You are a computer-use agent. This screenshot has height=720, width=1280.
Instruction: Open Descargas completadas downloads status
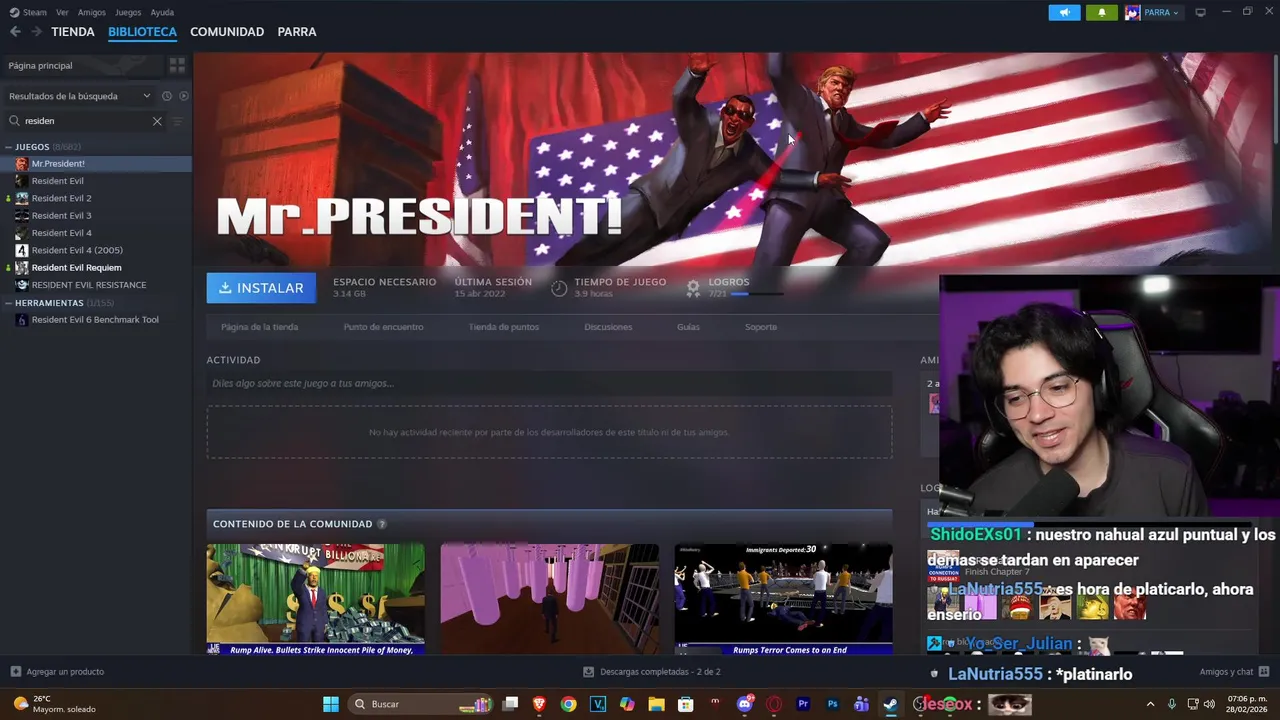(652, 672)
